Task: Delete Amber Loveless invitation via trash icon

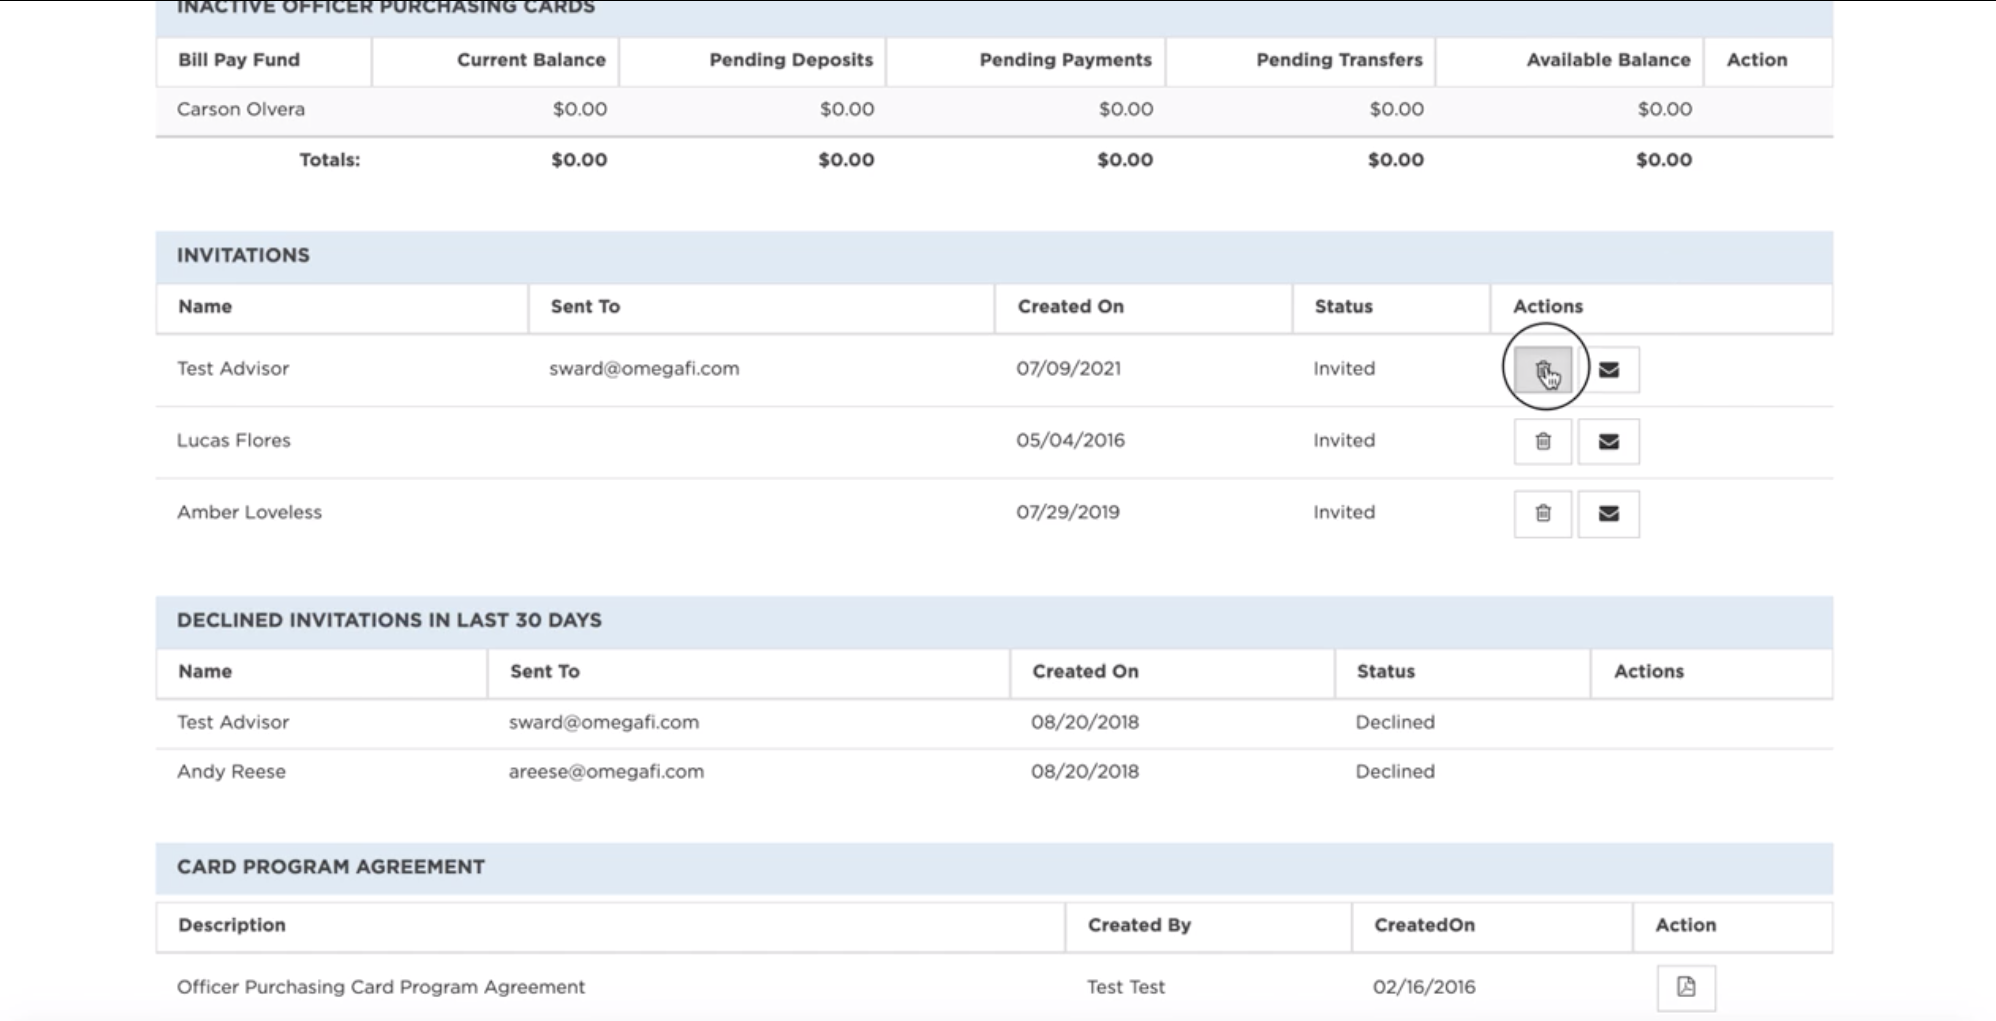Action: tap(1543, 513)
